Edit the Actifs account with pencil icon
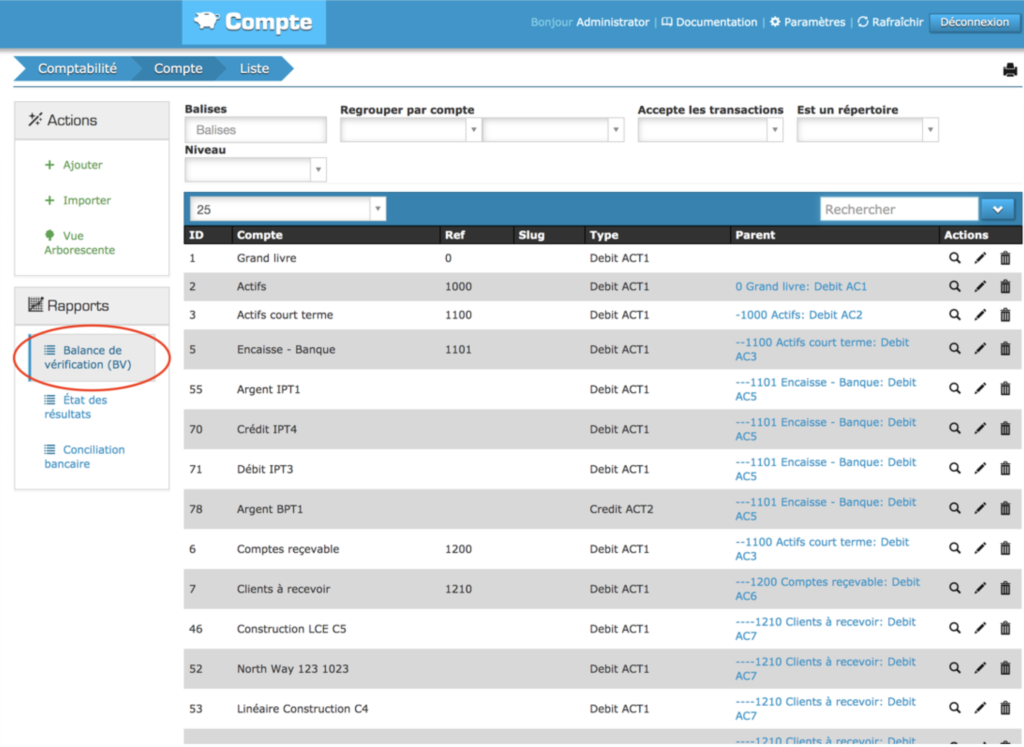 pos(980,287)
